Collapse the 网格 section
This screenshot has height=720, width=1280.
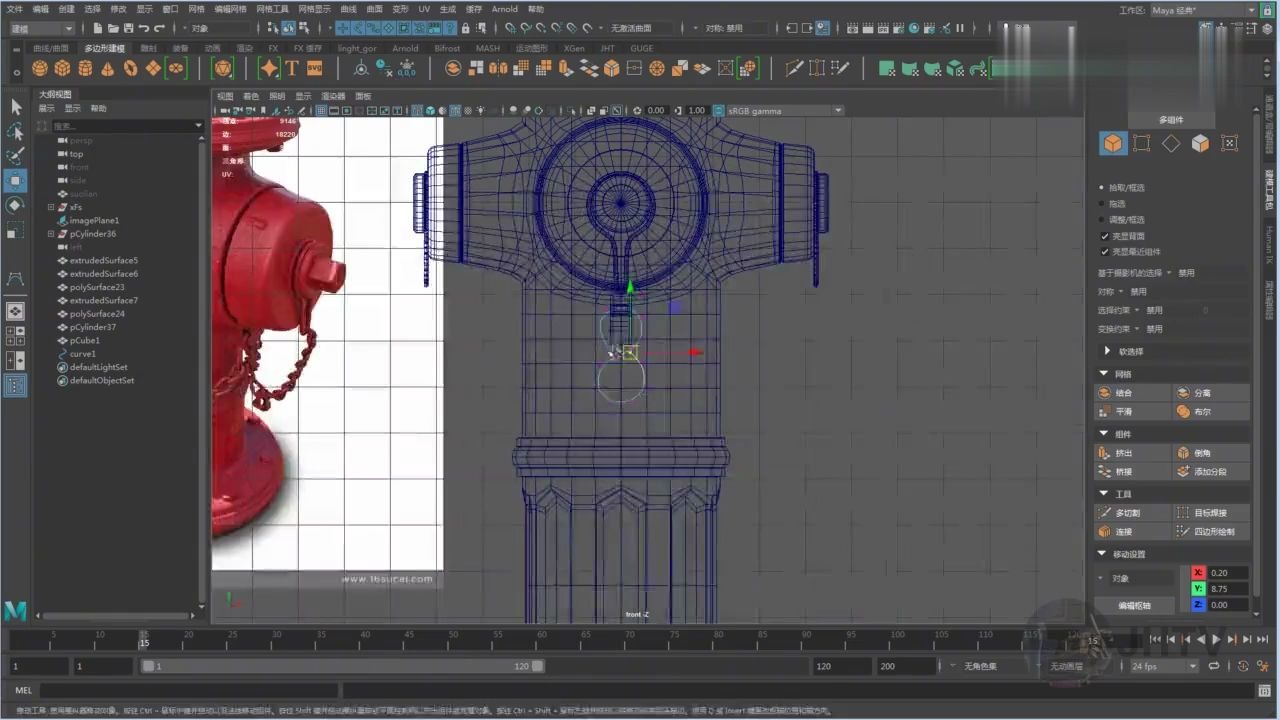1103,374
